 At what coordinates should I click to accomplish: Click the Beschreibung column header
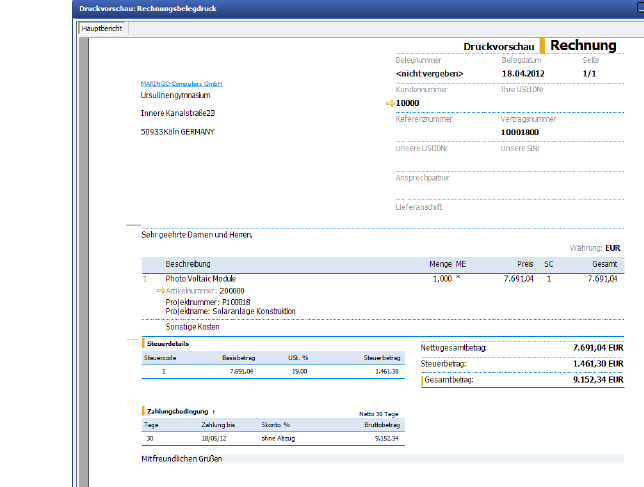(x=187, y=264)
